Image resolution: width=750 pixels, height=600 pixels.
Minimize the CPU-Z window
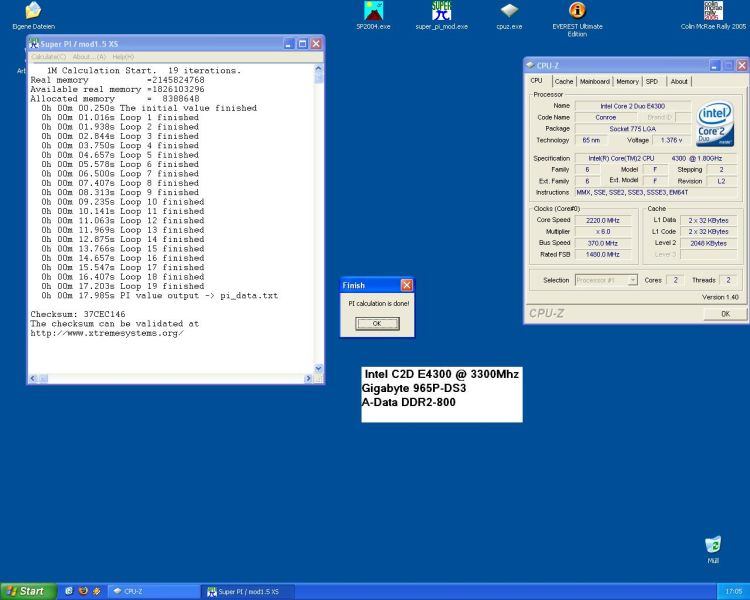(714, 66)
